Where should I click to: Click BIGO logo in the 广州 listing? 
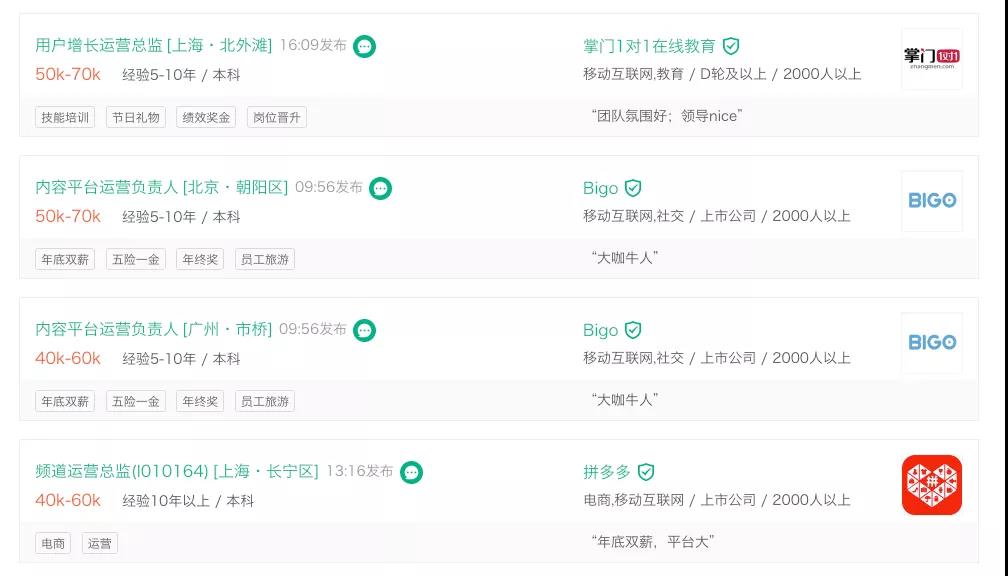[932, 343]
